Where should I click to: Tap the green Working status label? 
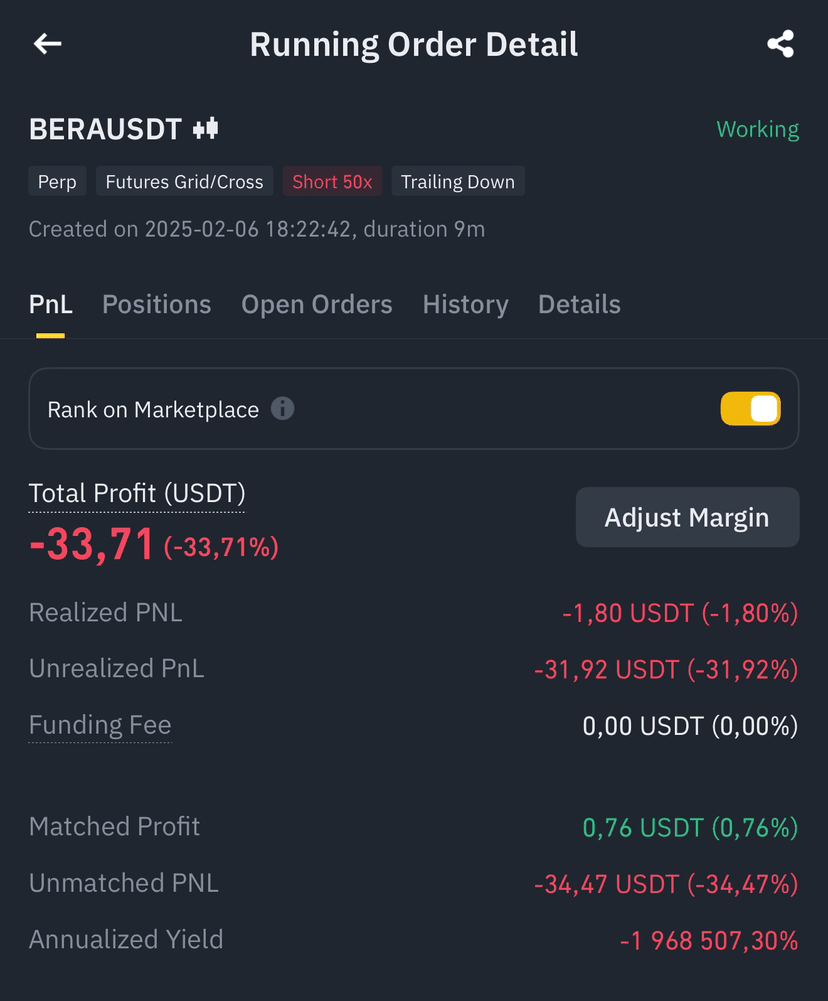[x=758, y=130]
